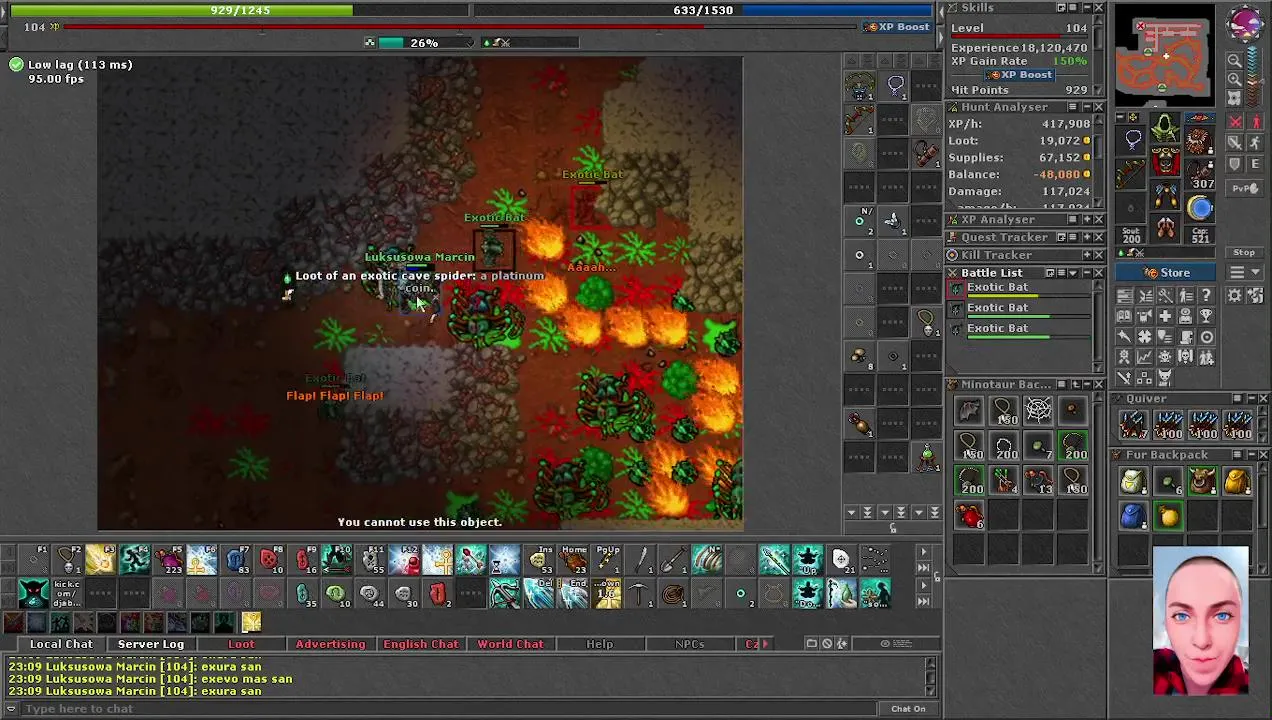The width and height of the screenshot is (1272, 720).
Task: Open the help question mark control button
Action: coord(1206,295)
